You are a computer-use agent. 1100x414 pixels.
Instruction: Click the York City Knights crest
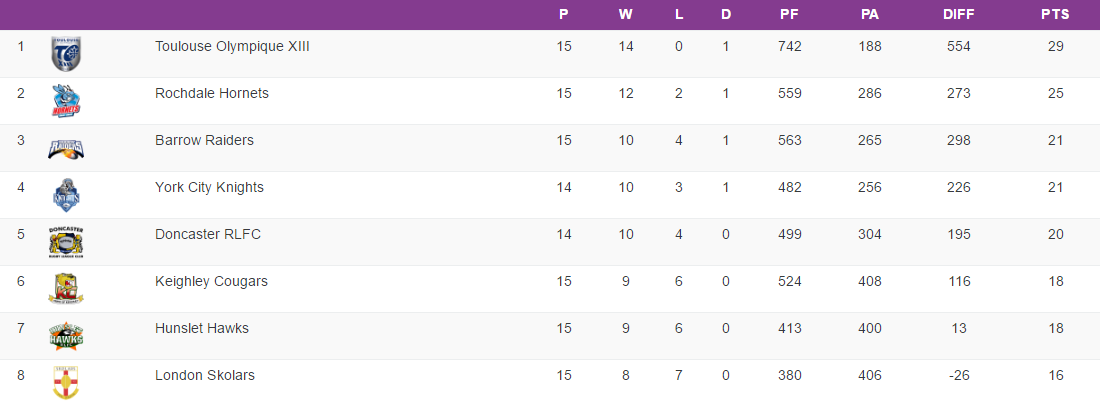click(66, 195)
